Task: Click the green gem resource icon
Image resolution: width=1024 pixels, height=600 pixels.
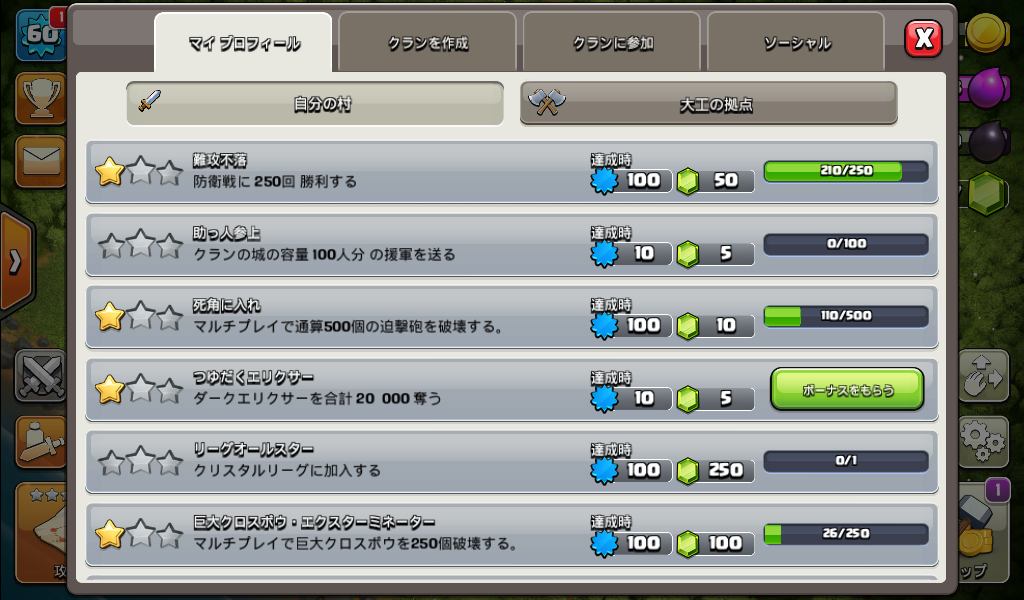Action: pos(987,193)
